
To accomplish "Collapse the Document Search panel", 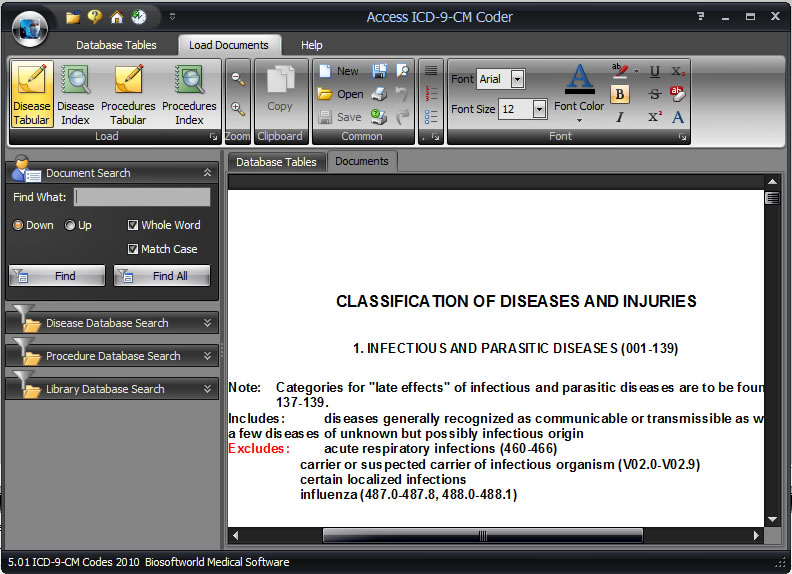I will pyautogui.click(x=208, y=173).
